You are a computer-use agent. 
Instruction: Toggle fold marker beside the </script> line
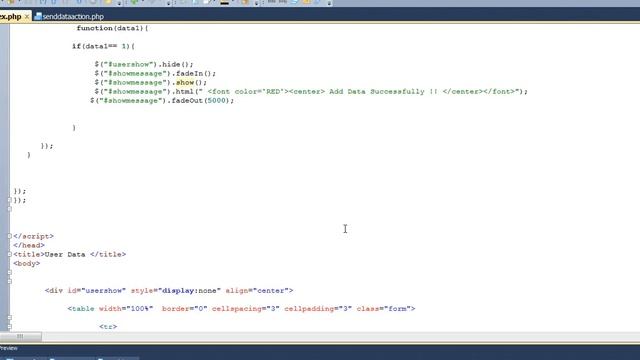pos(9,236)
